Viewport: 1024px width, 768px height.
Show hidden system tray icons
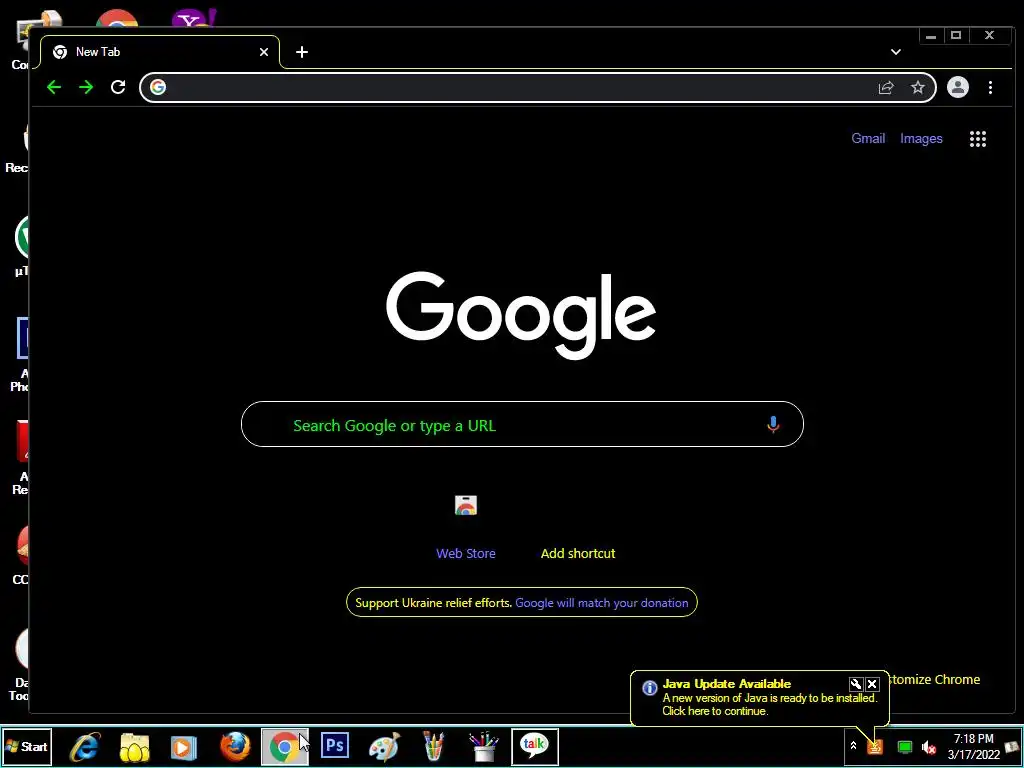[853, 746]
